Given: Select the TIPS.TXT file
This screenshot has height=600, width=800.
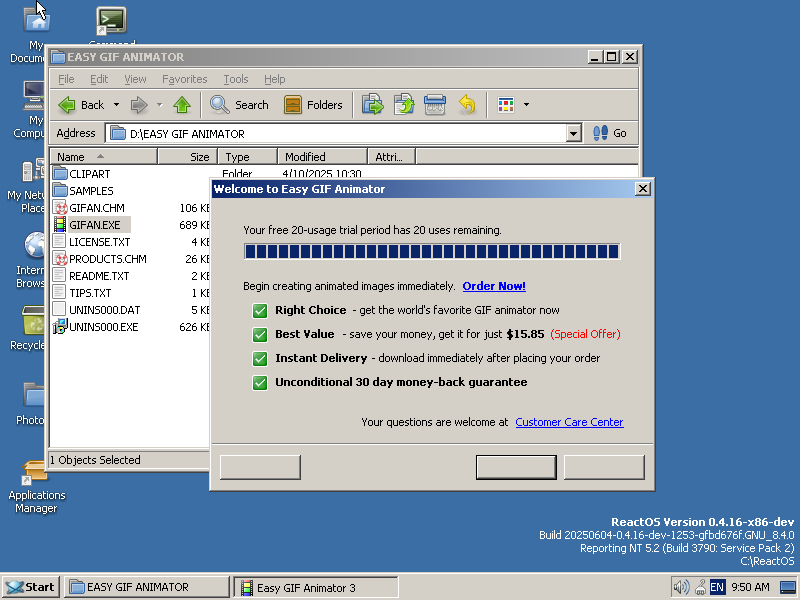Looking at the screenshot, I should [82, 293].
